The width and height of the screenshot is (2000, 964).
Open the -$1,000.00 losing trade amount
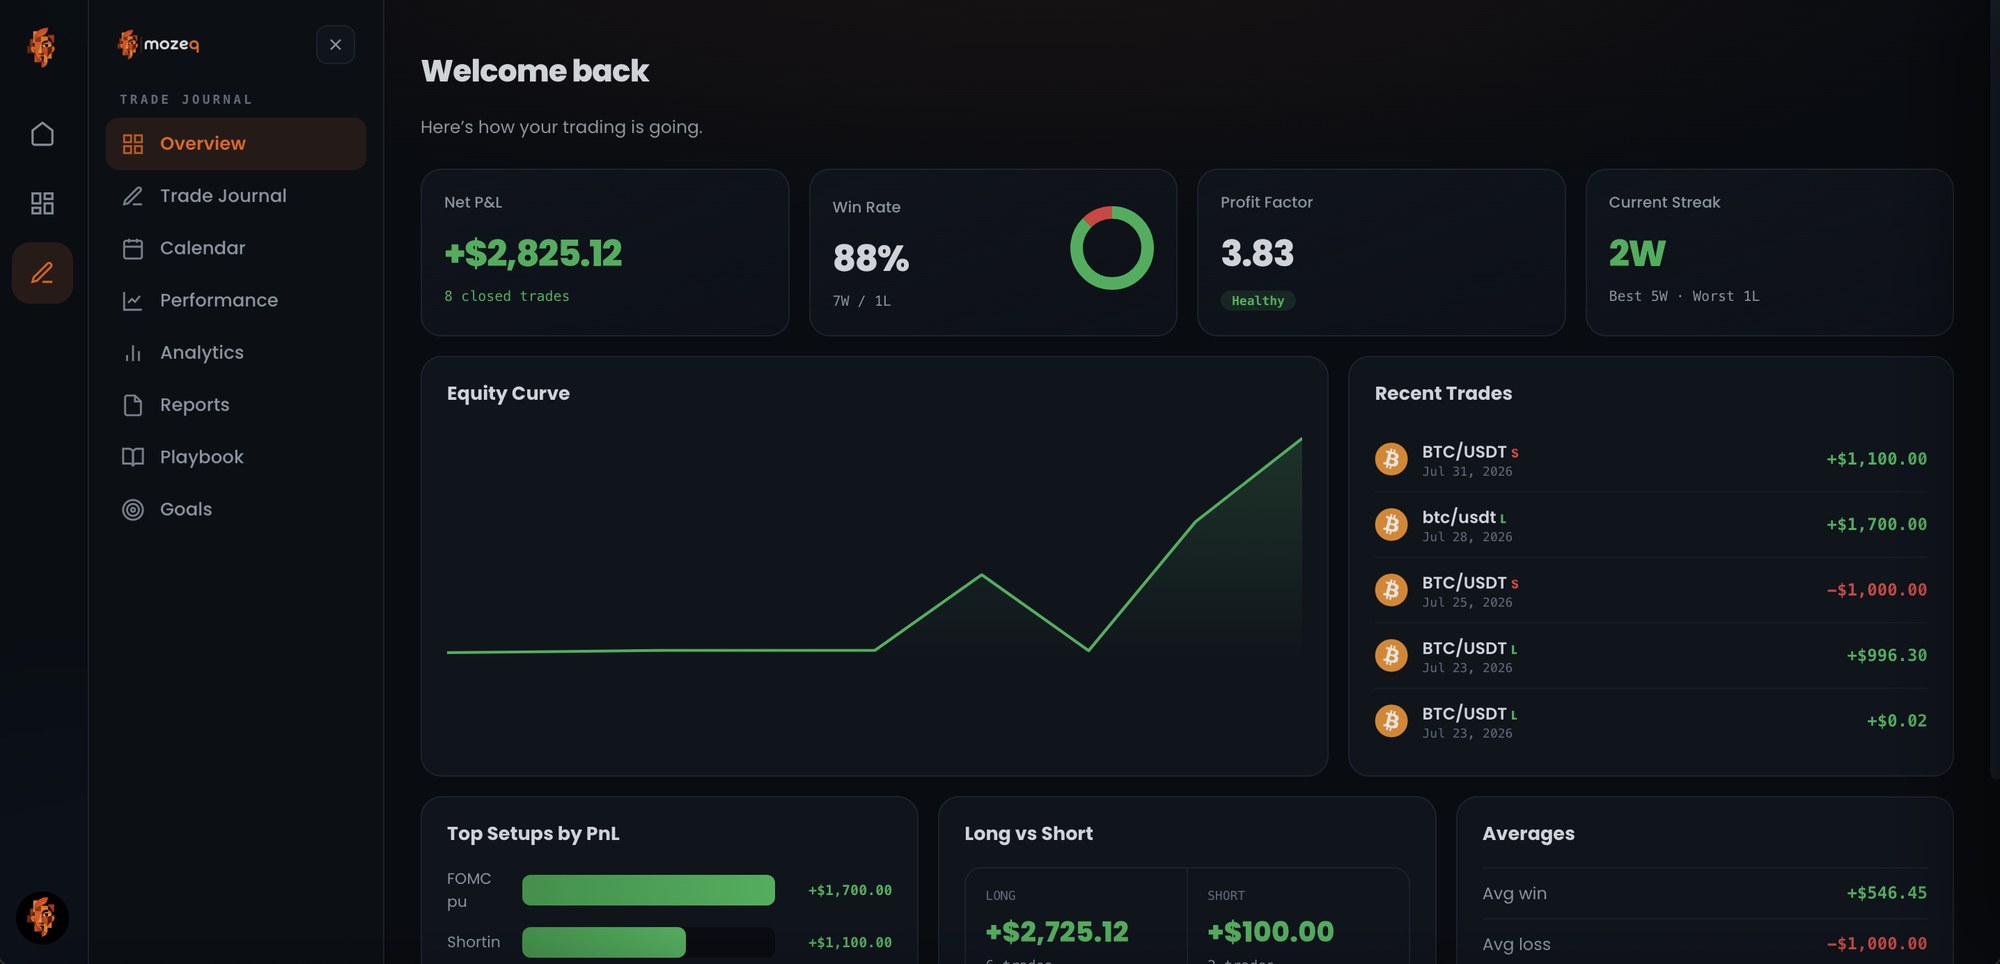[1876, 590]
